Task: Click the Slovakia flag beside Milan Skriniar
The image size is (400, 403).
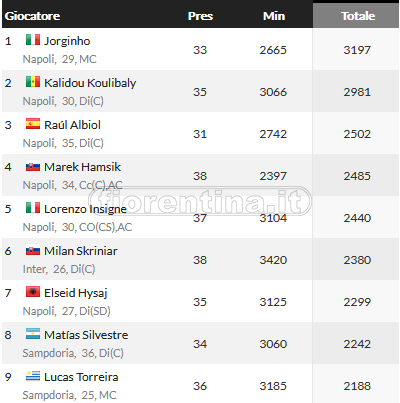Action: 33,250
